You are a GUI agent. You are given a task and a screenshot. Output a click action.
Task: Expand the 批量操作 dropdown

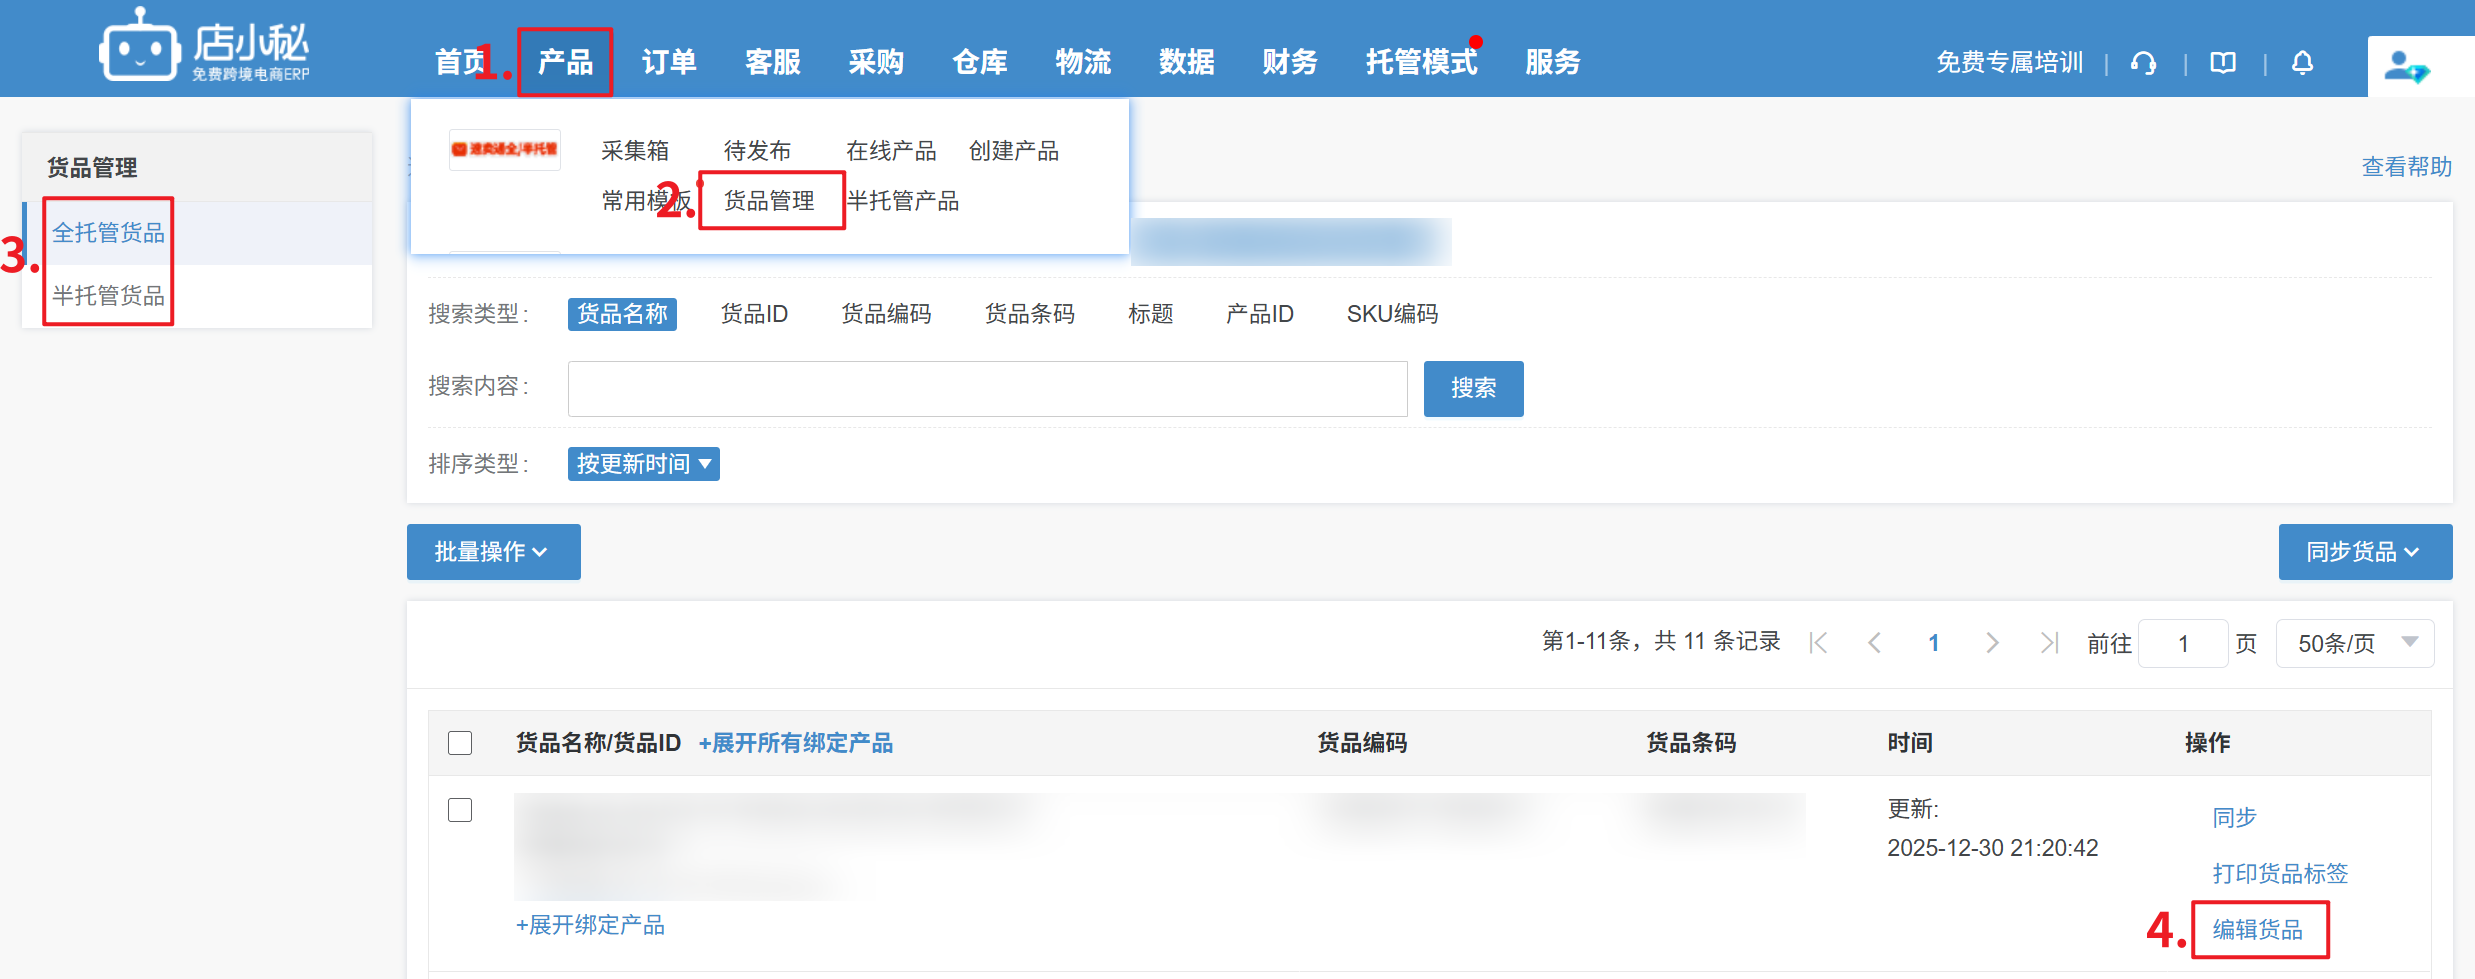click(x=493, y=552)
